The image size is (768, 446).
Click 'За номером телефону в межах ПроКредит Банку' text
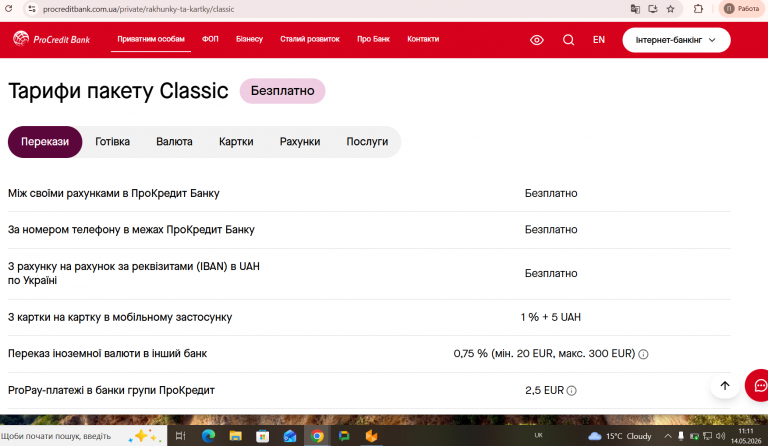[131, 230]
